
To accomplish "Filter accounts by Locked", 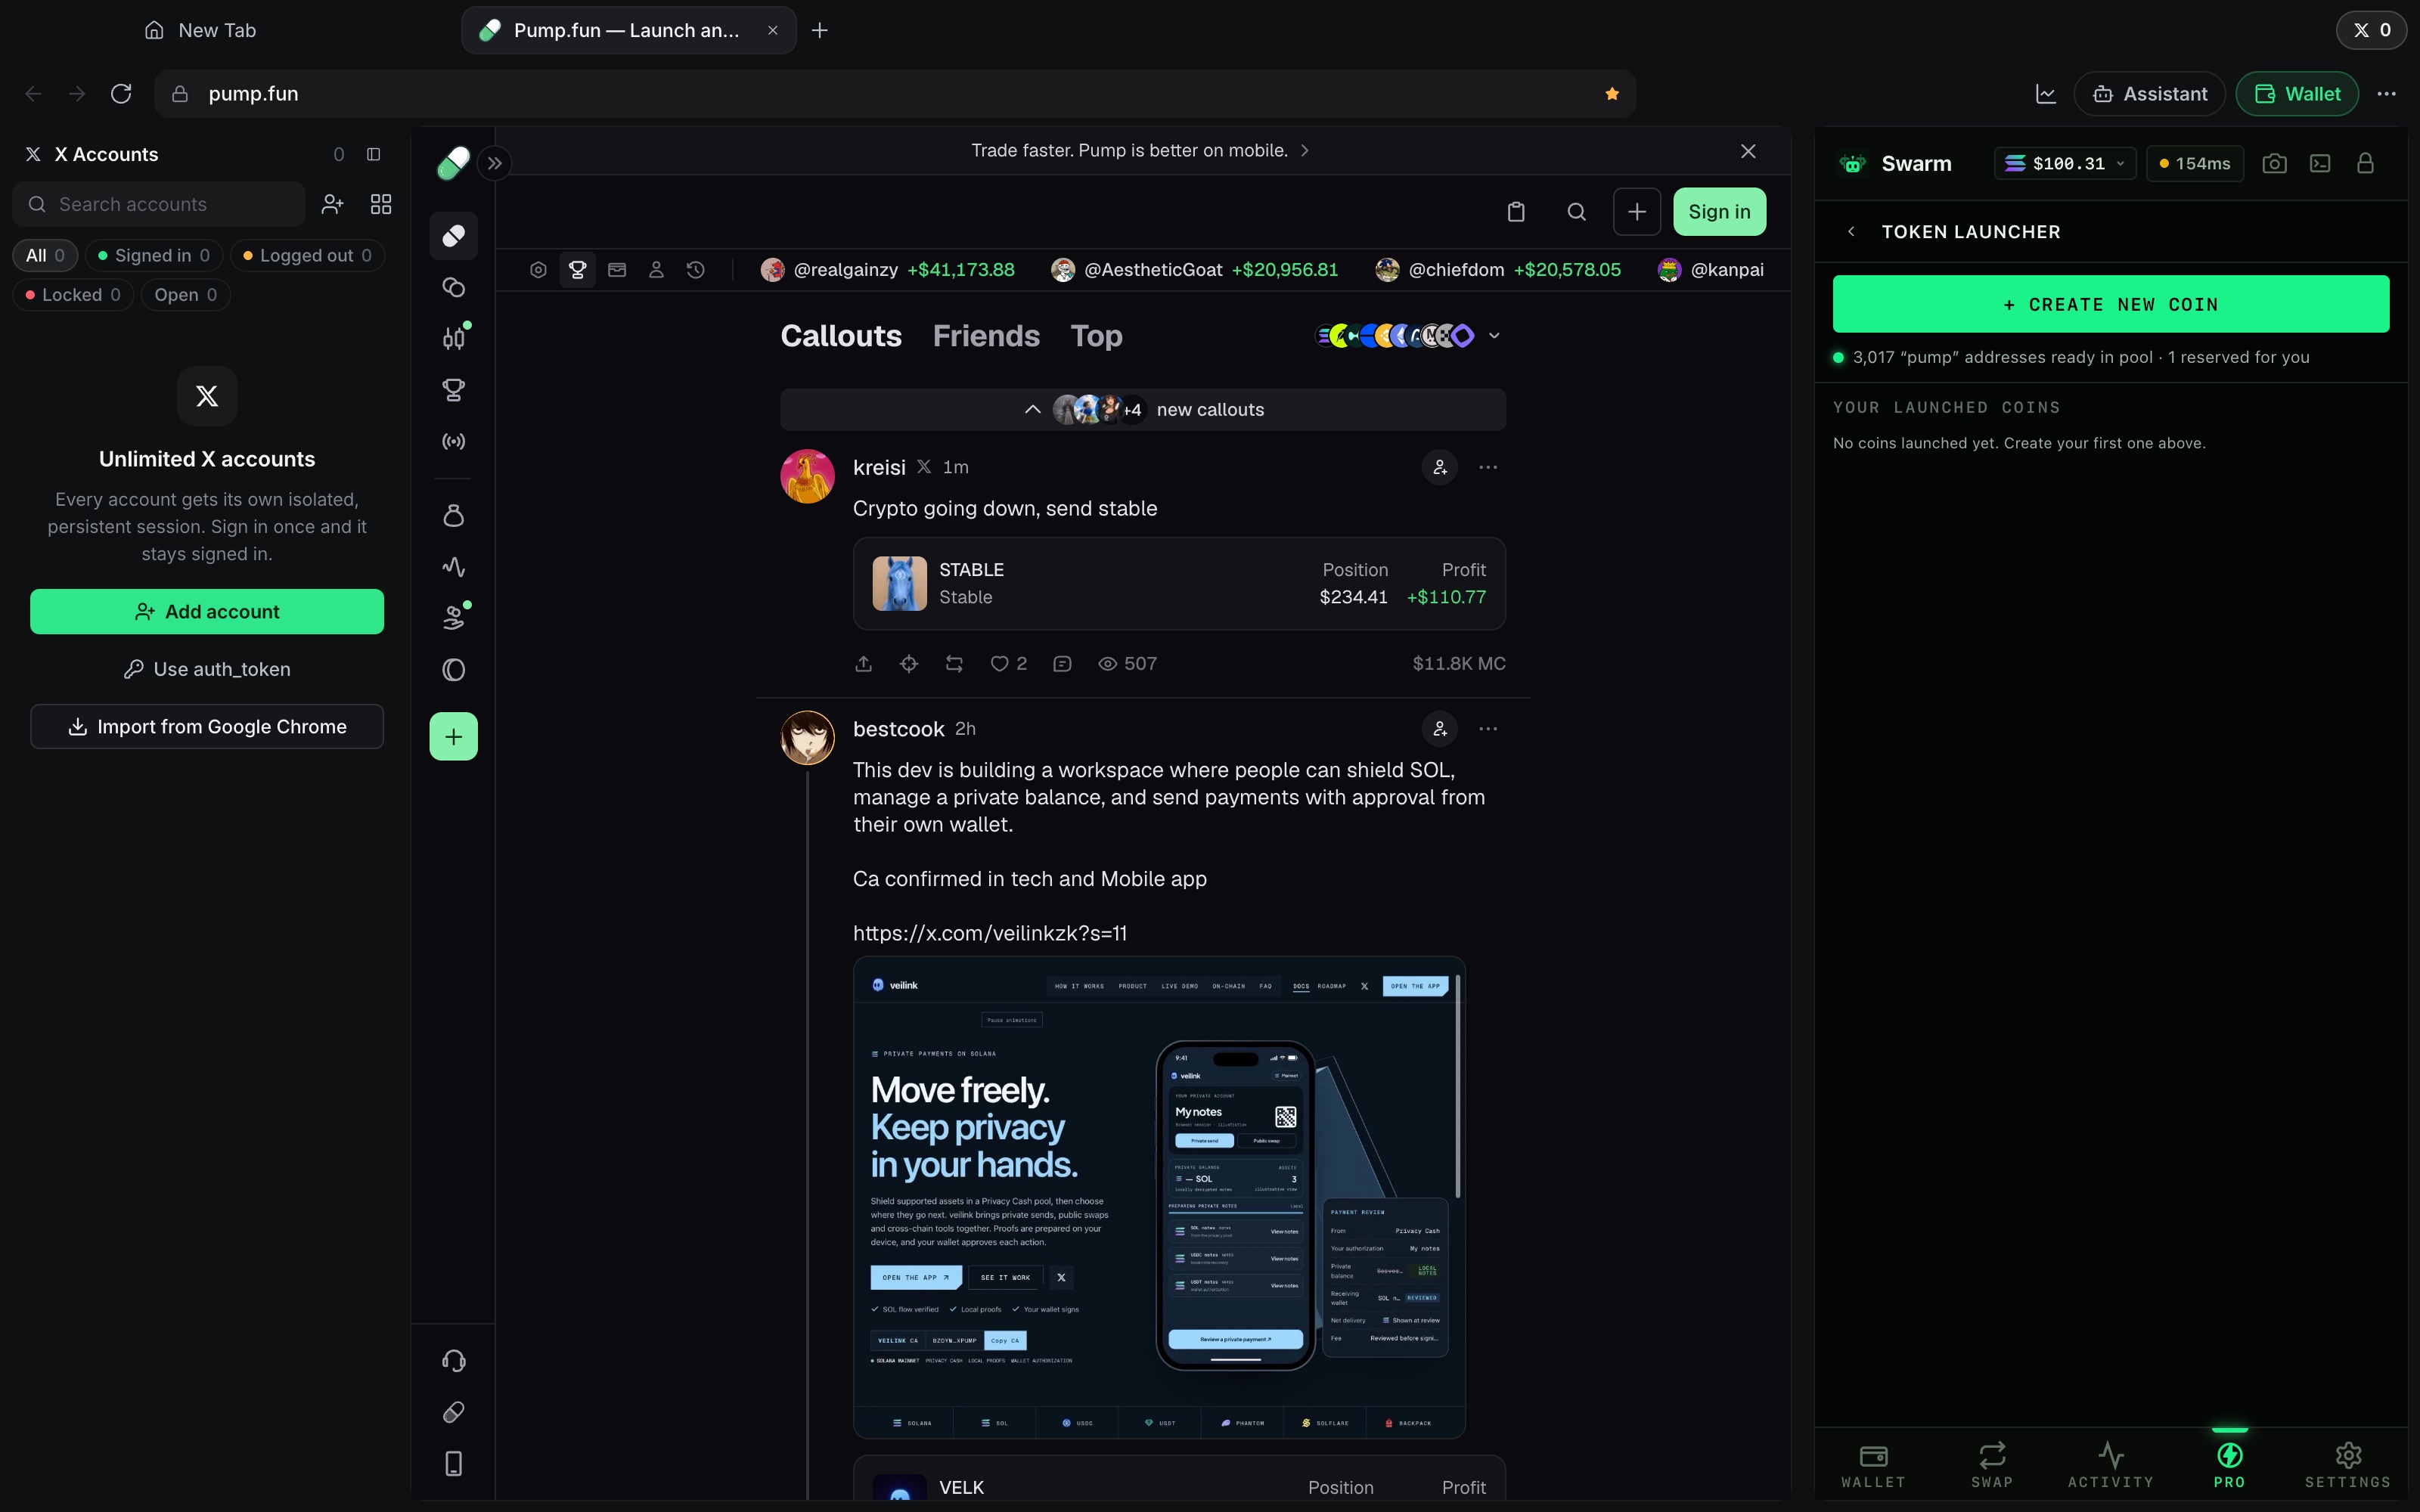I will tap(73, 295).
